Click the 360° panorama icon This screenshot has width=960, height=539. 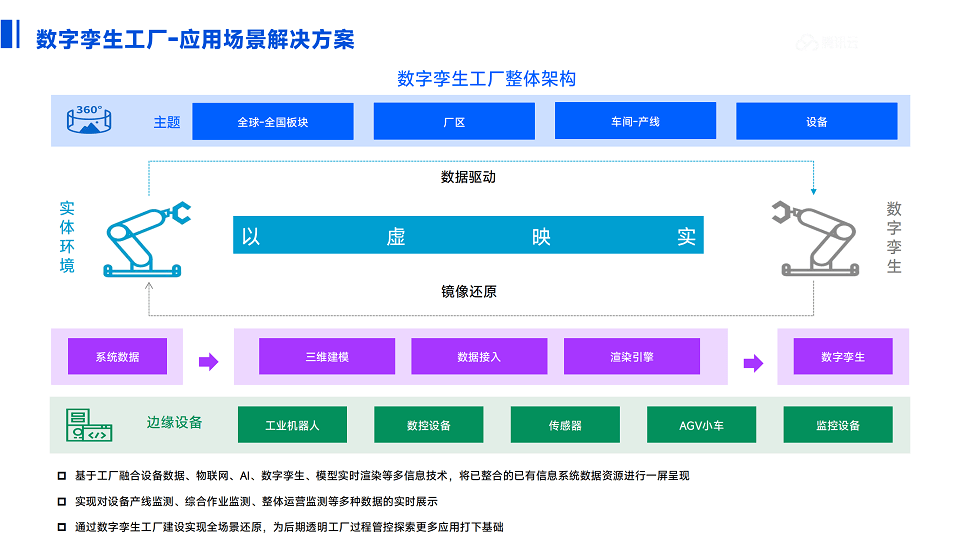[x=89, y=119]
